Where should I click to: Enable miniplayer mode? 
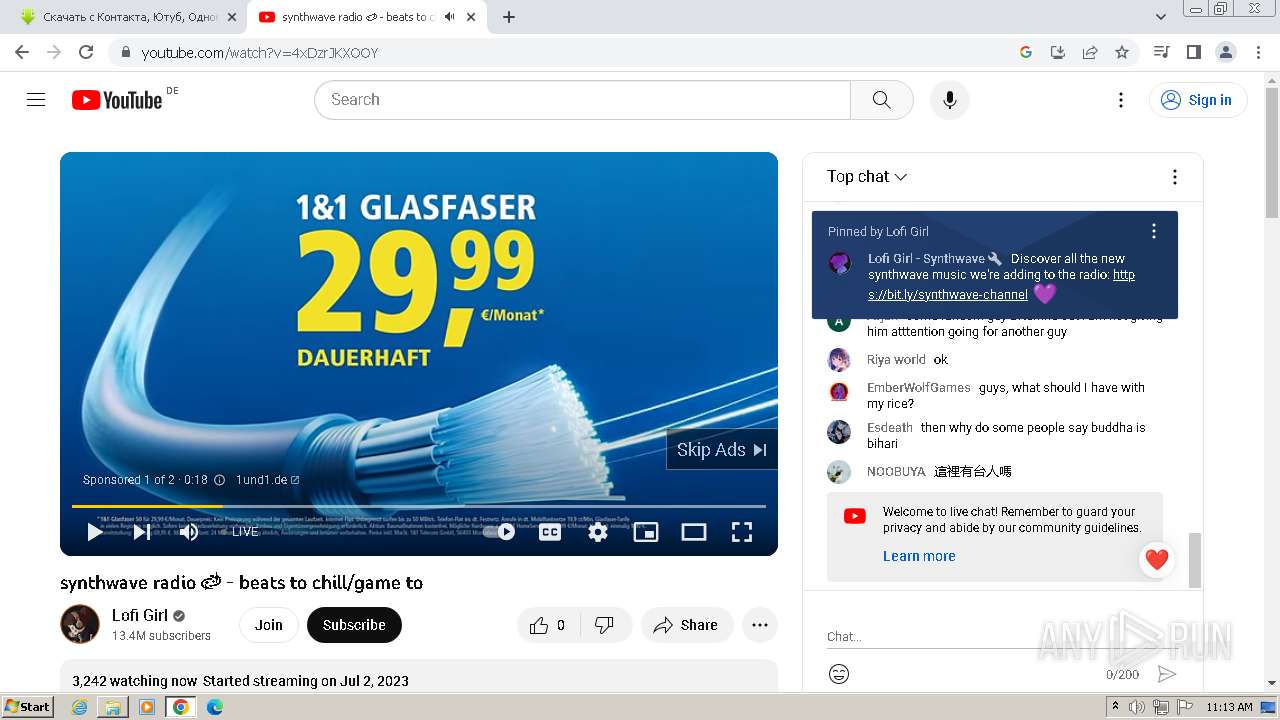(x=646, y=532)
